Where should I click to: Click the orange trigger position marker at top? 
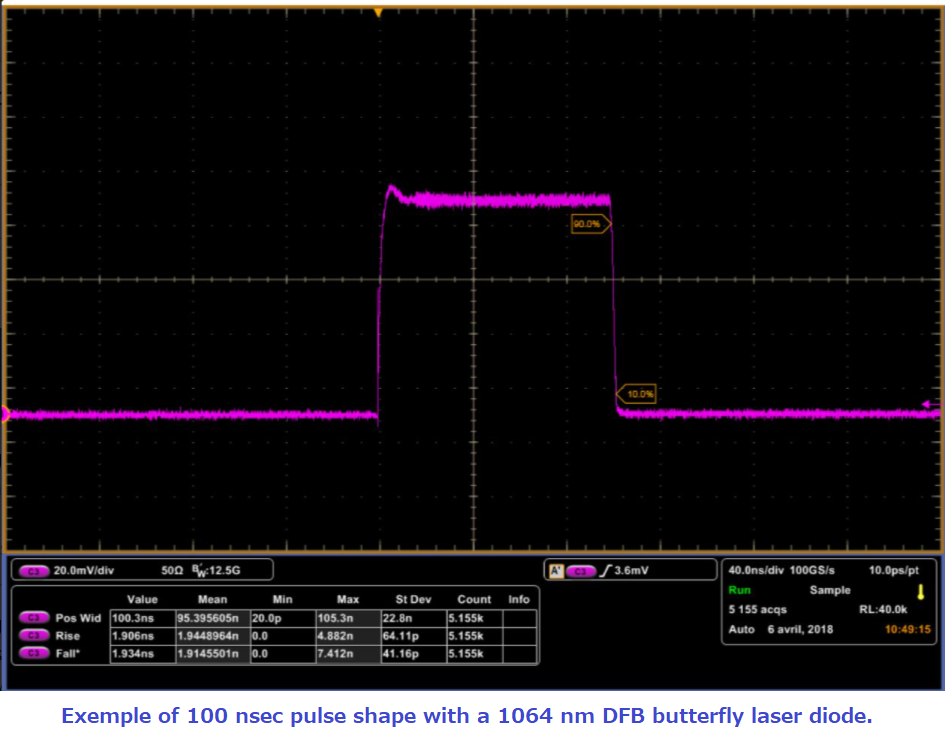tap(378, 13)
